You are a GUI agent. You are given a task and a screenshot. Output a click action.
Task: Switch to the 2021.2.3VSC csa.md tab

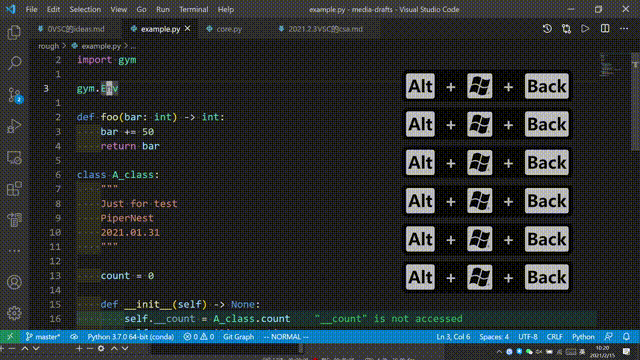tap(325, 29)
